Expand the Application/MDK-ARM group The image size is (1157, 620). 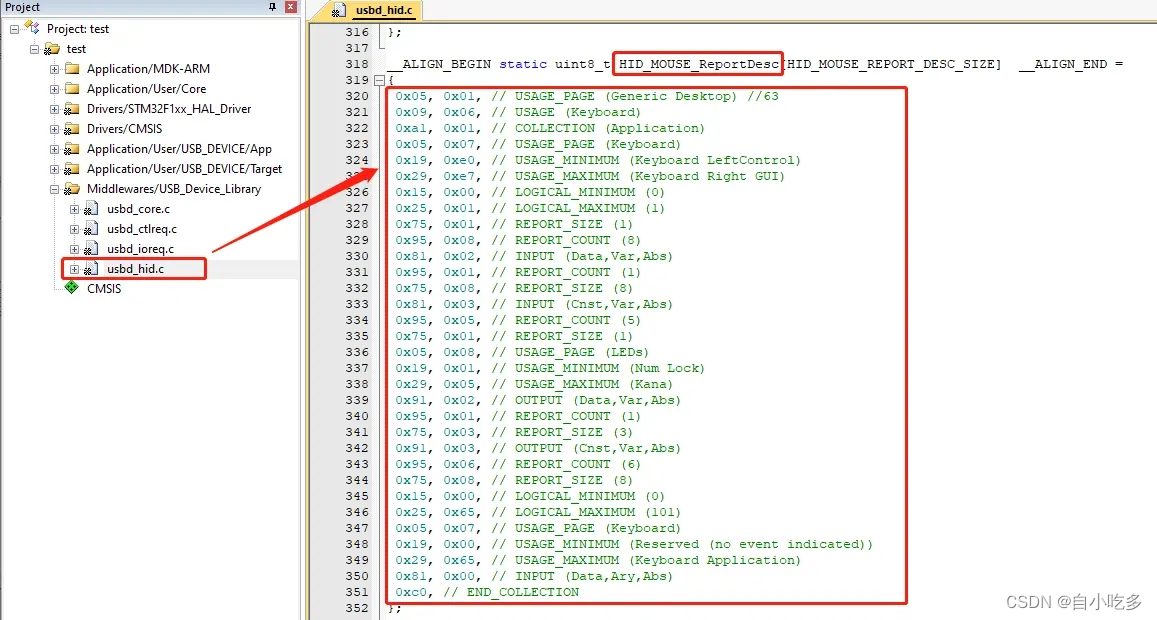click(x=54, y=69)
